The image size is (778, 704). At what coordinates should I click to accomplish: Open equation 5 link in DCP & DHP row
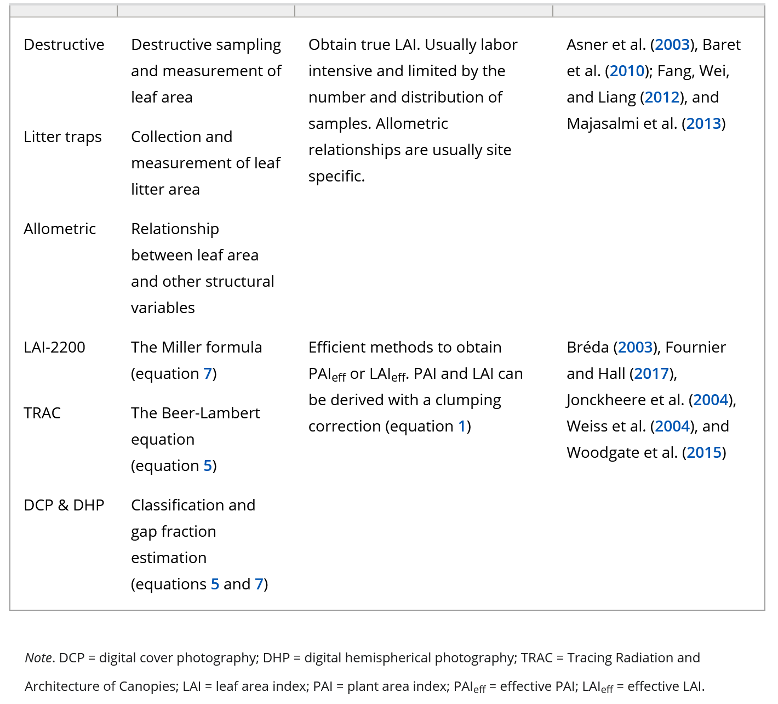(215, 583)
